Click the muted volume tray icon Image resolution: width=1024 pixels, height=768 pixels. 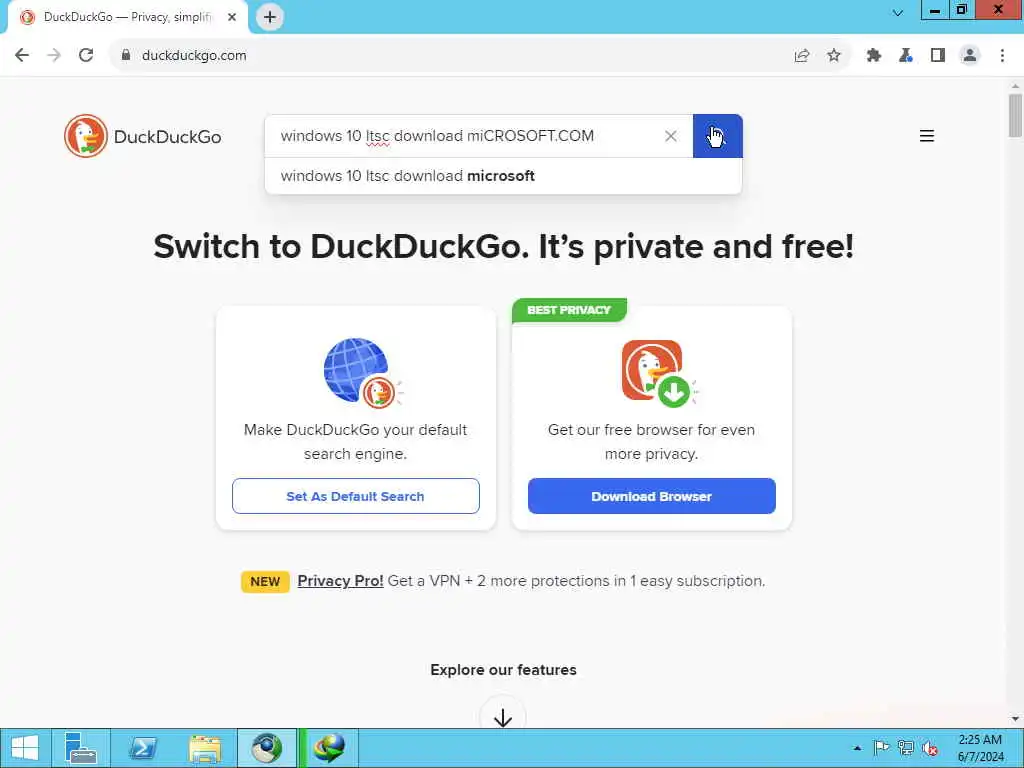[x=929, y=748]
